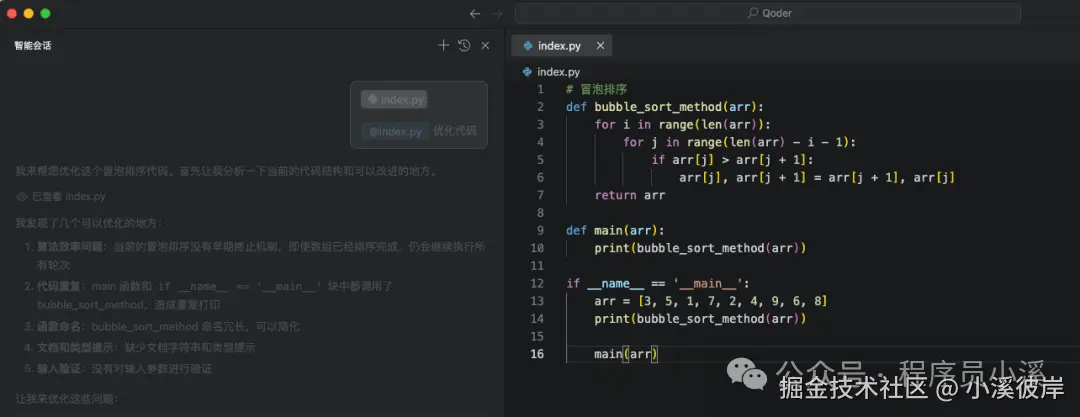Click the macOS green fullscreen button

[x=45, y=13]
